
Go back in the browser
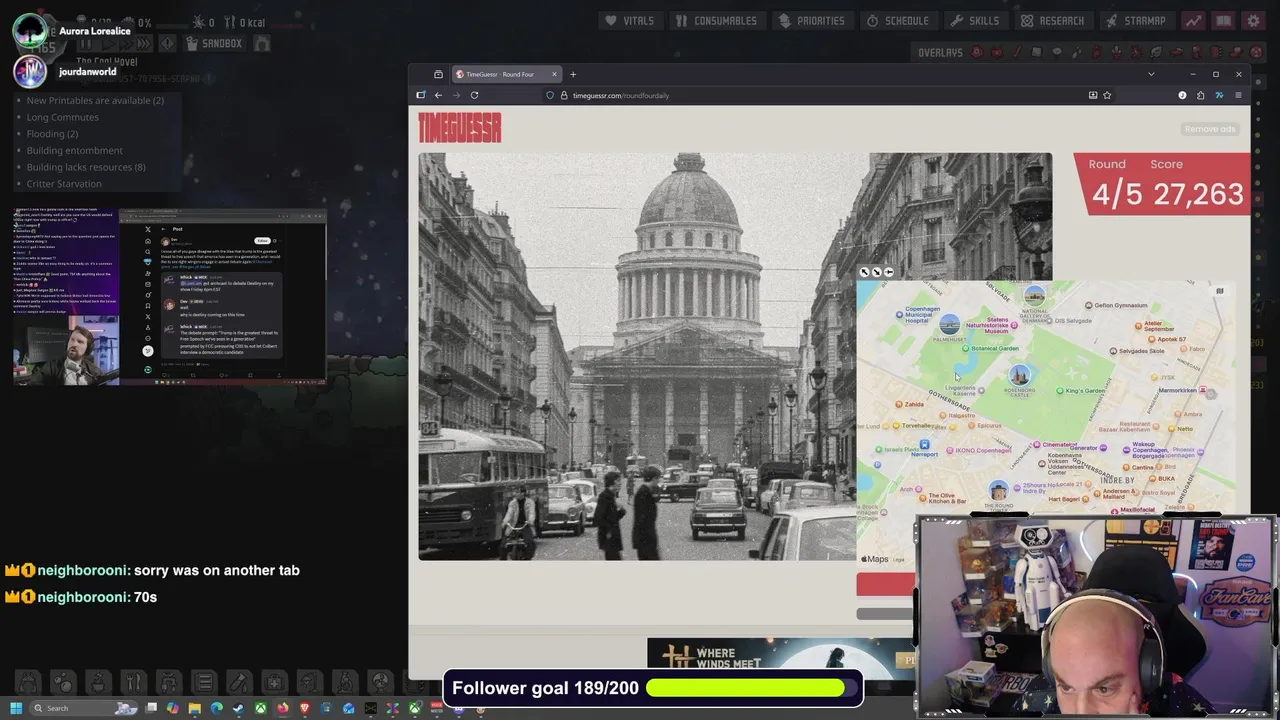[438, 95]
